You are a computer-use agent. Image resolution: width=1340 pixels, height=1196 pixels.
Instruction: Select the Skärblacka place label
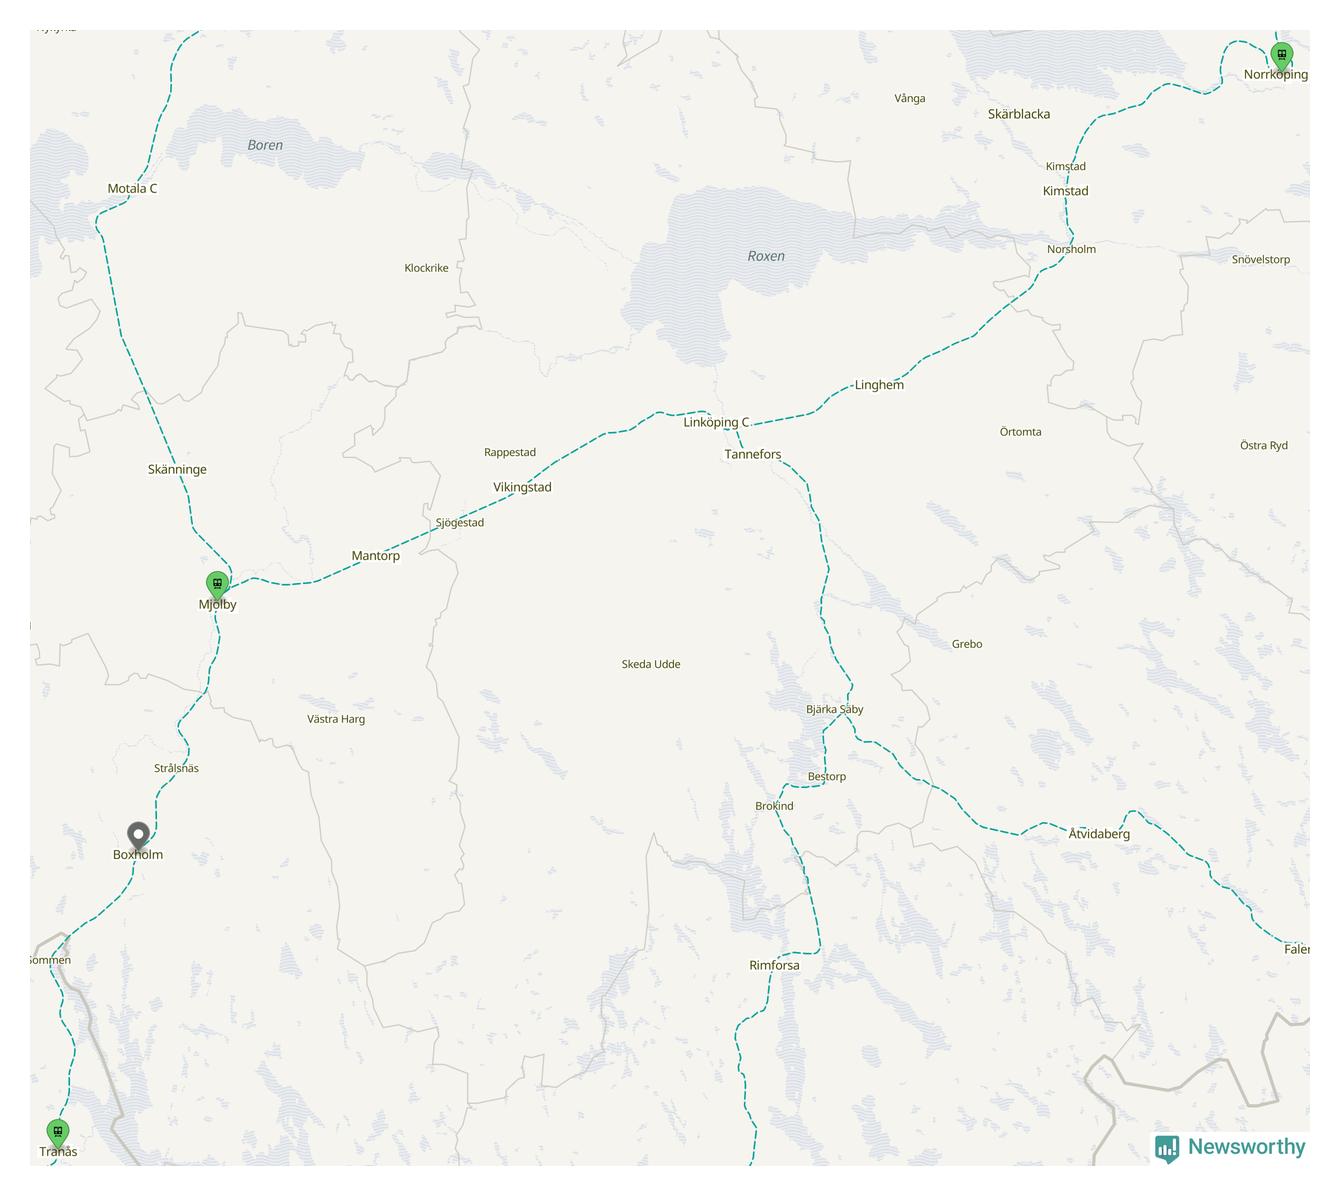tap(1019, 114)
